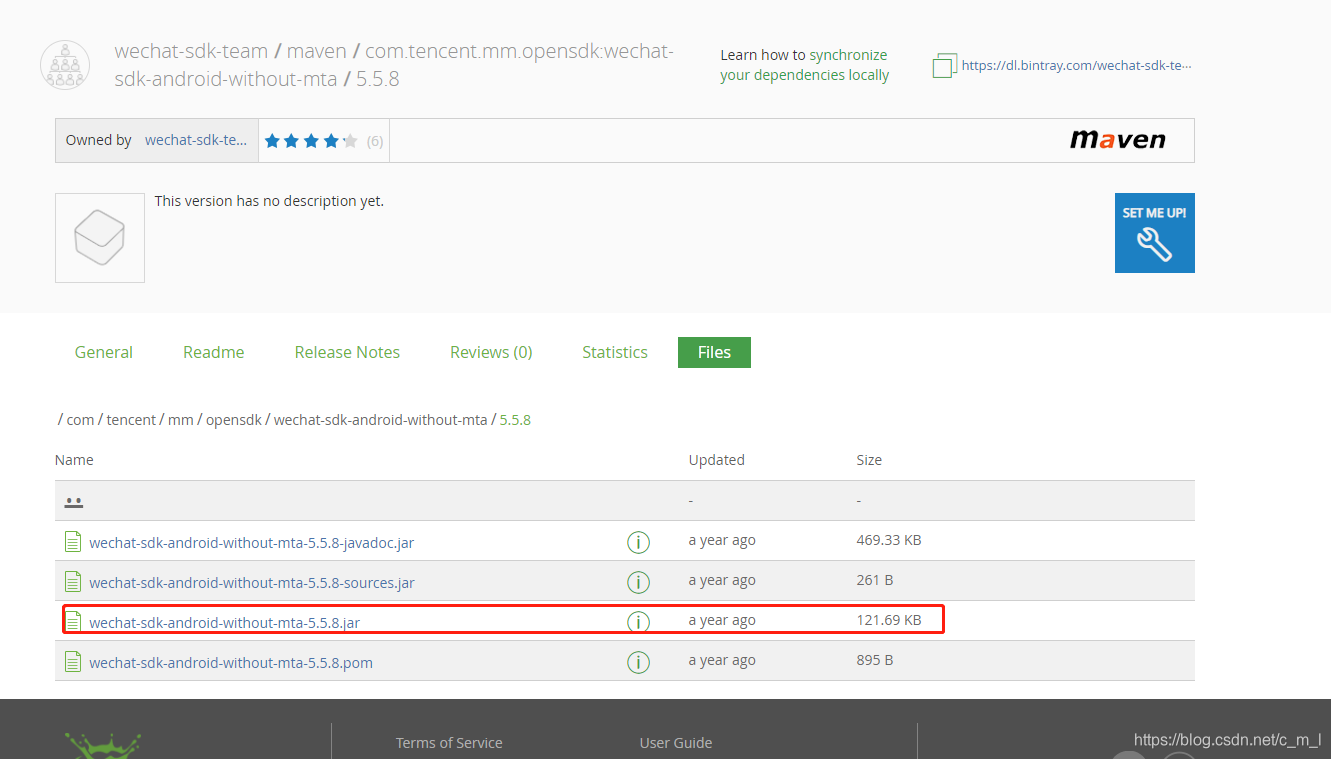Show info for the 5.5.8.pom file
The height and width of the screenshot is (759, 1331).
(x=638, y=662)
